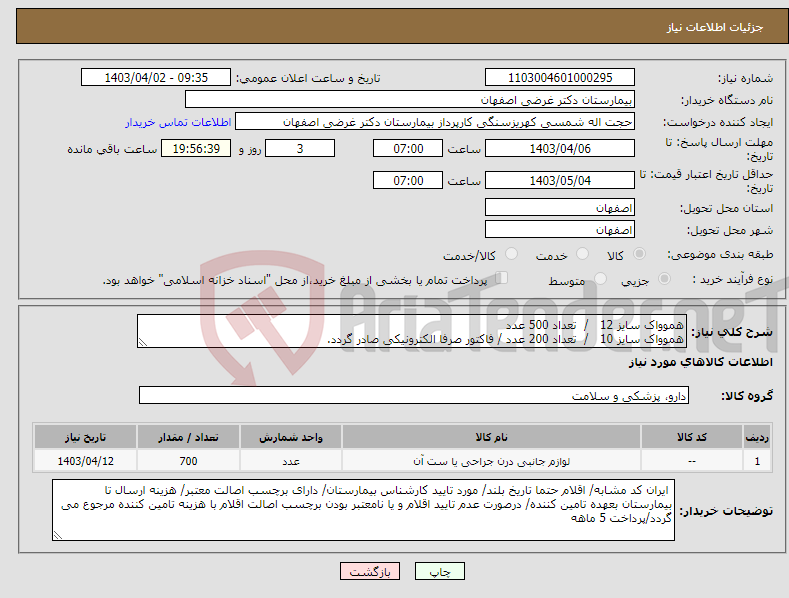Click the response deadline date 1403/04/06
The height and width of the screenshot is (598, 789).
tap(560, 148)
